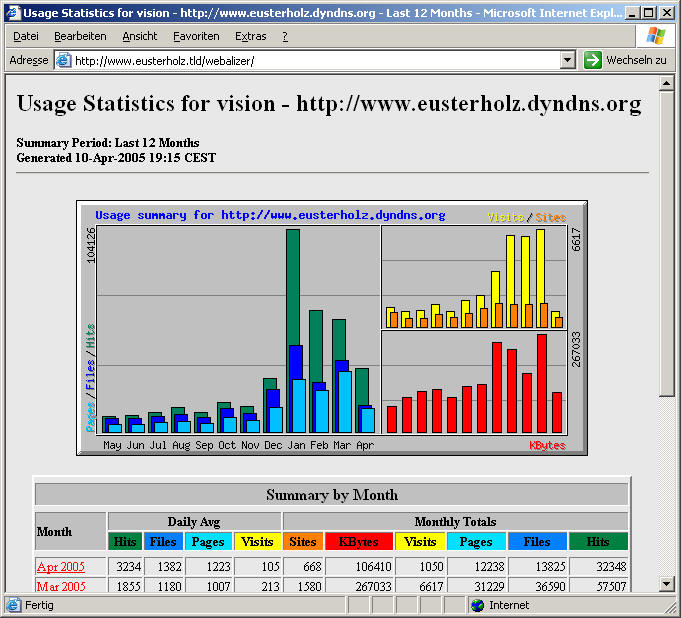Open the Extras menu
681x618 pixels.
tap(251, 36)
